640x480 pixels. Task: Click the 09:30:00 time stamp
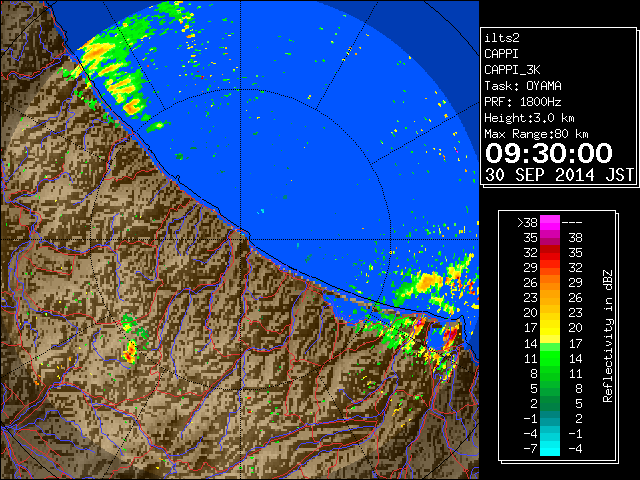point(549,153)
